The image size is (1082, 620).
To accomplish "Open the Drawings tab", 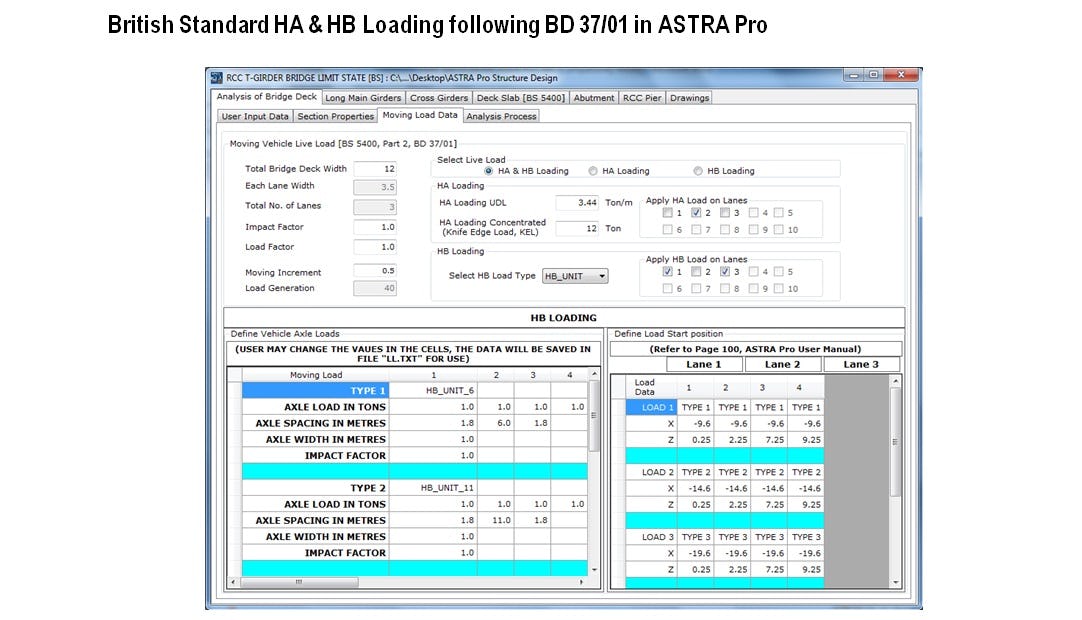I will click(x=691, y=98).
